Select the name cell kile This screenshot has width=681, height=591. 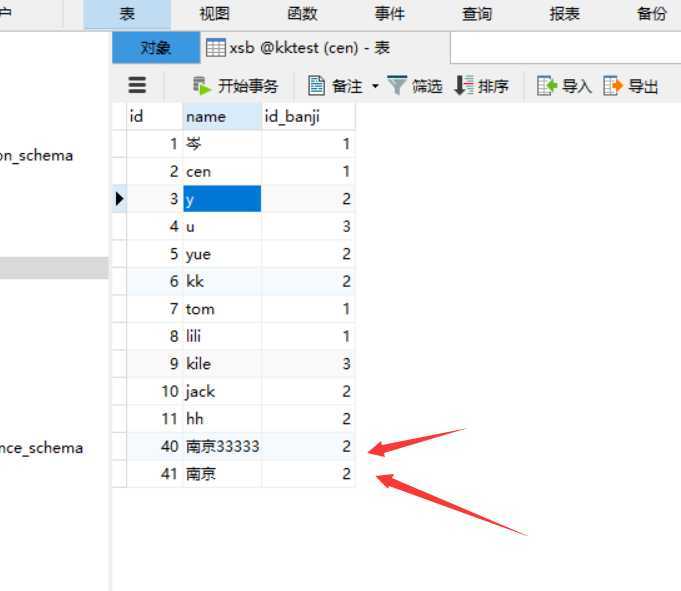222,363
